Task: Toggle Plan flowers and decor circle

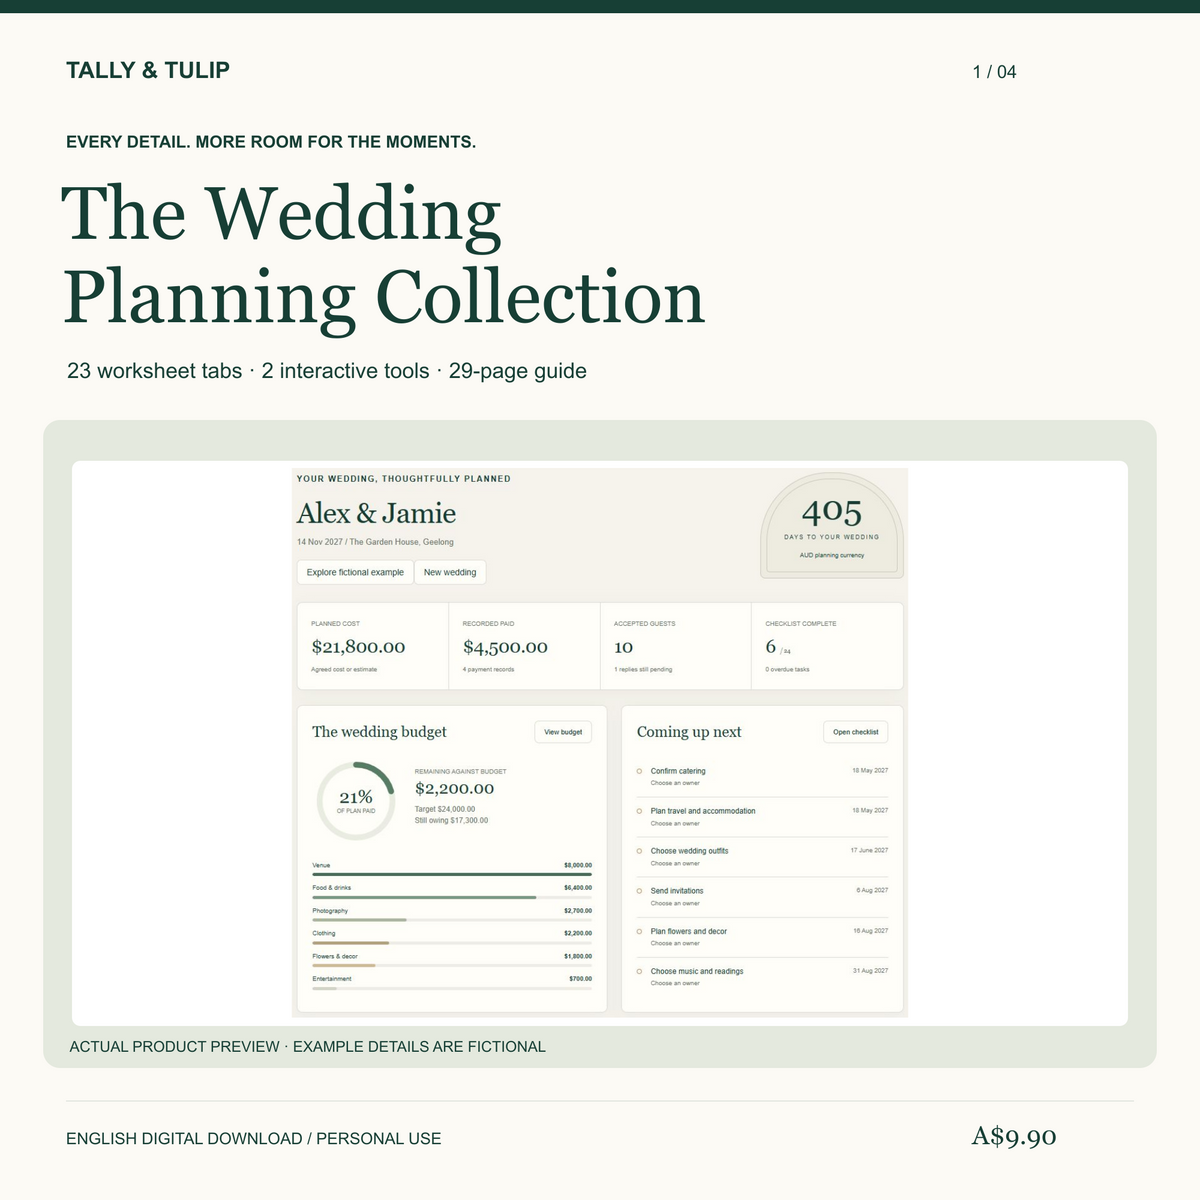Action: click(x=639, y=931)
